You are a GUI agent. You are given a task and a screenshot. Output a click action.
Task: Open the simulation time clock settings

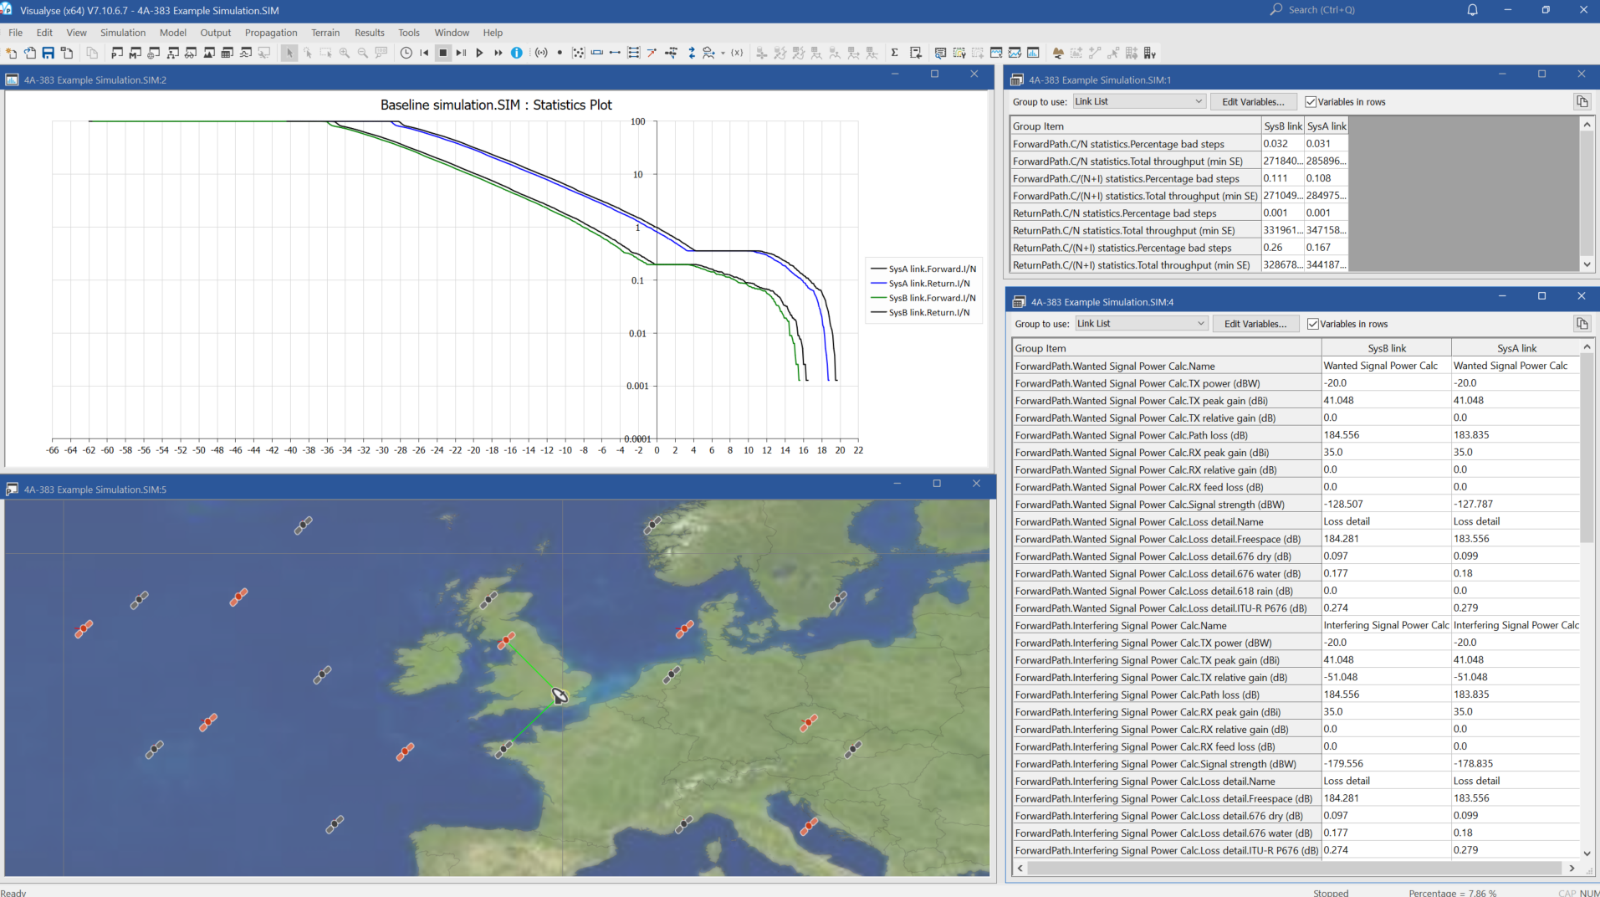pyautogui.click(x=406, y=53)
